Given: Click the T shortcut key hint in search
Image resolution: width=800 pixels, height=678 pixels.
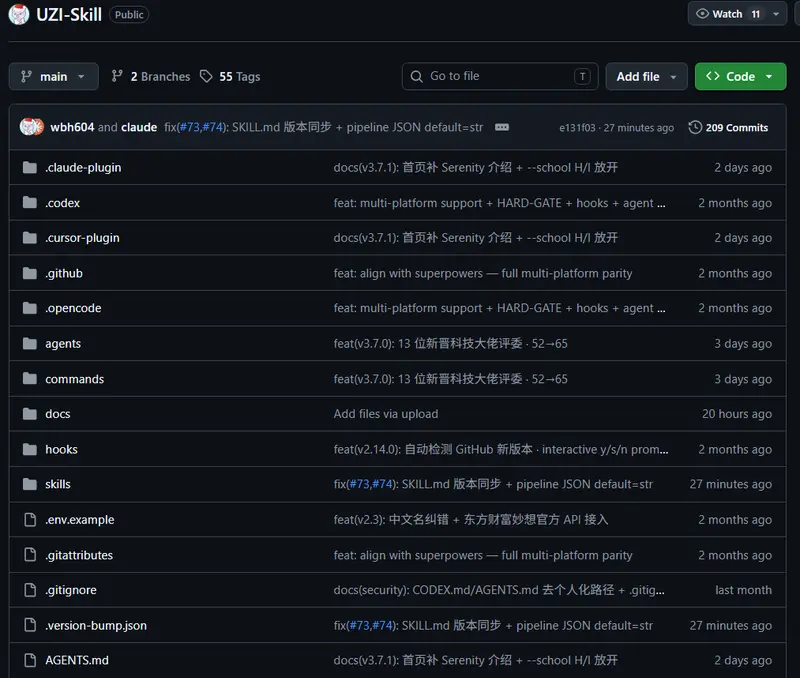Looking at the screenshot, I should click(582, 77).
